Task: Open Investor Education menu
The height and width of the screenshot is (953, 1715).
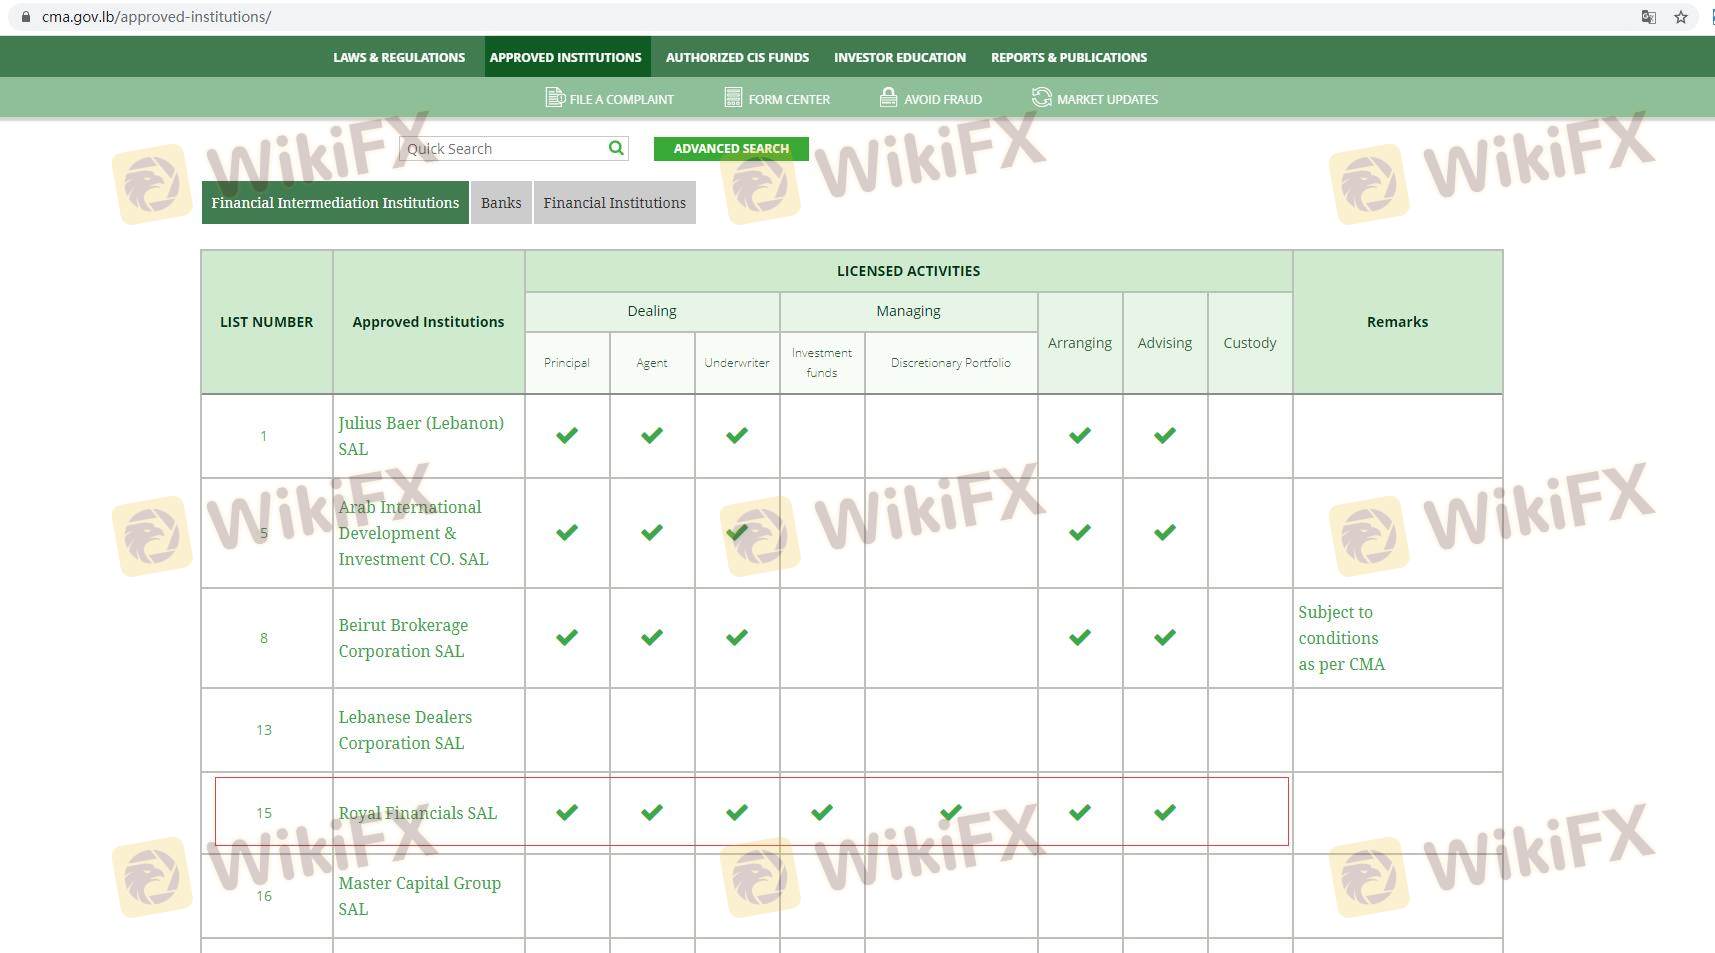Action: pos(899,57)
